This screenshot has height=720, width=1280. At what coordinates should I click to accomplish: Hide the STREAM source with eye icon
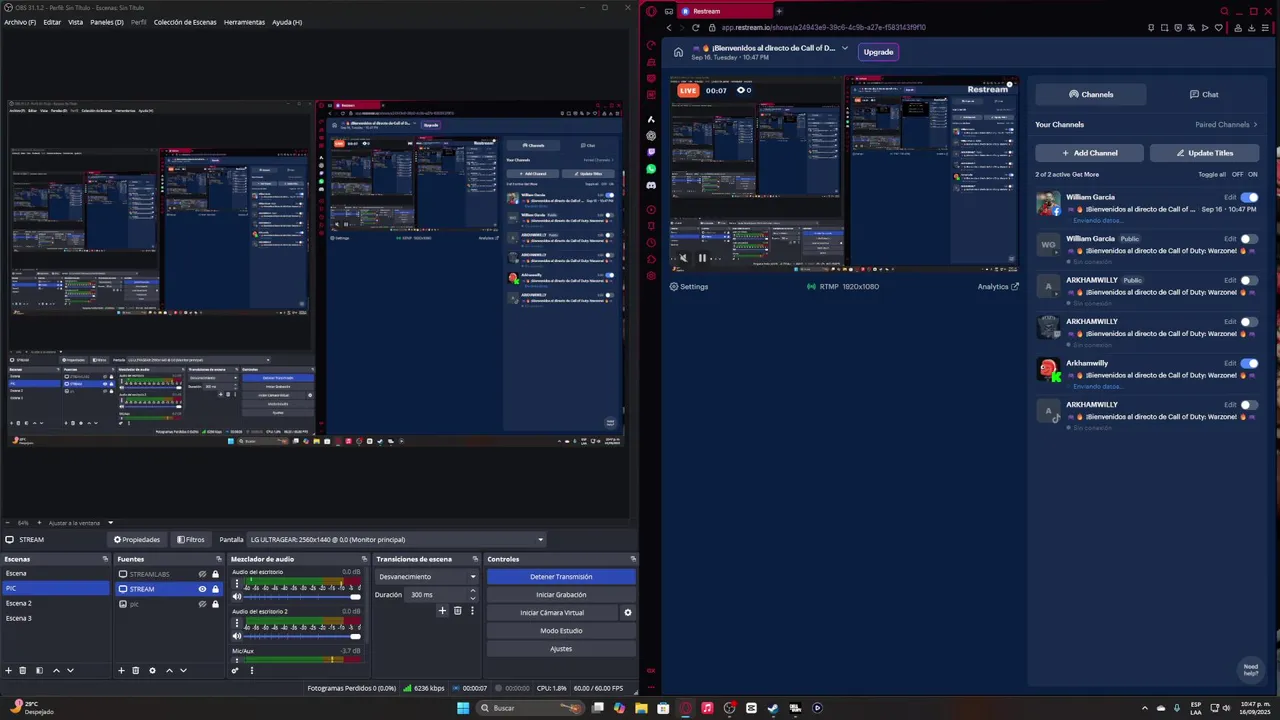[x=202, y=589]
